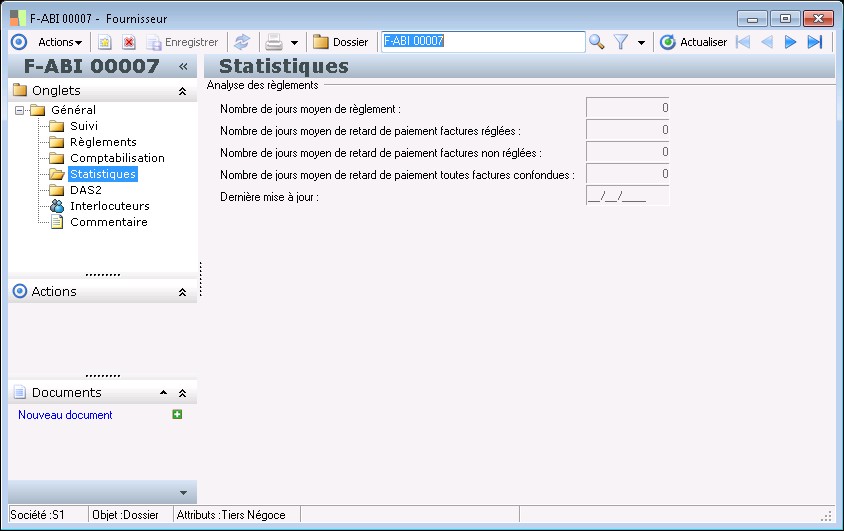Collapse the Documents panel double chevron
844x531 pixels.
click(182, 393)
